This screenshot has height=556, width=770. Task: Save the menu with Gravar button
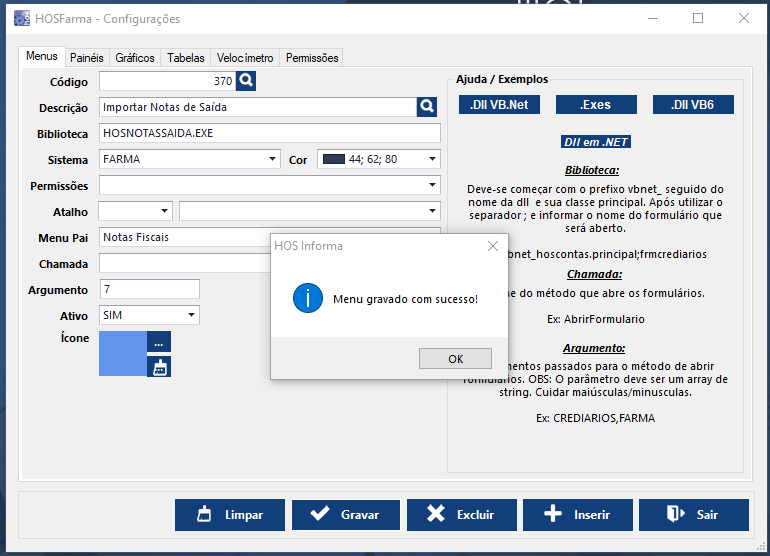tap(346, 515)
